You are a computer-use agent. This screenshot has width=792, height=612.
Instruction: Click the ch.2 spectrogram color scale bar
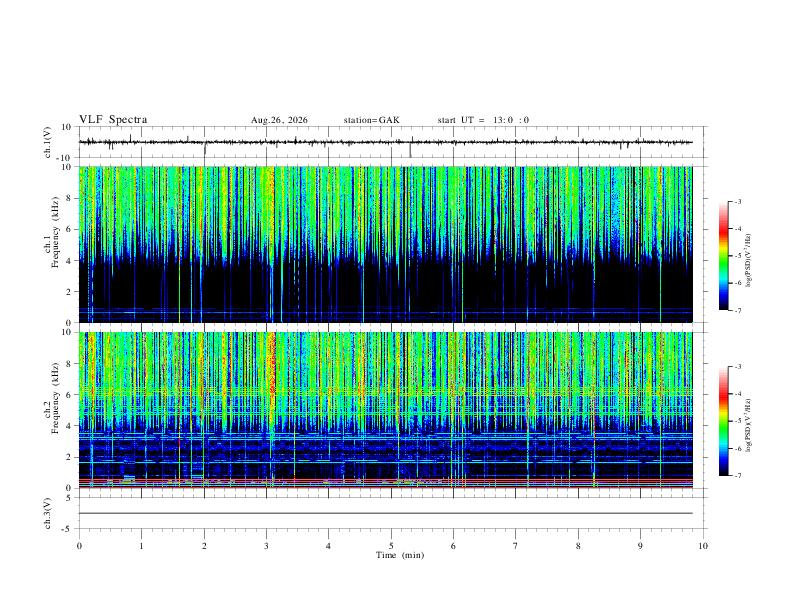(723, 421)
